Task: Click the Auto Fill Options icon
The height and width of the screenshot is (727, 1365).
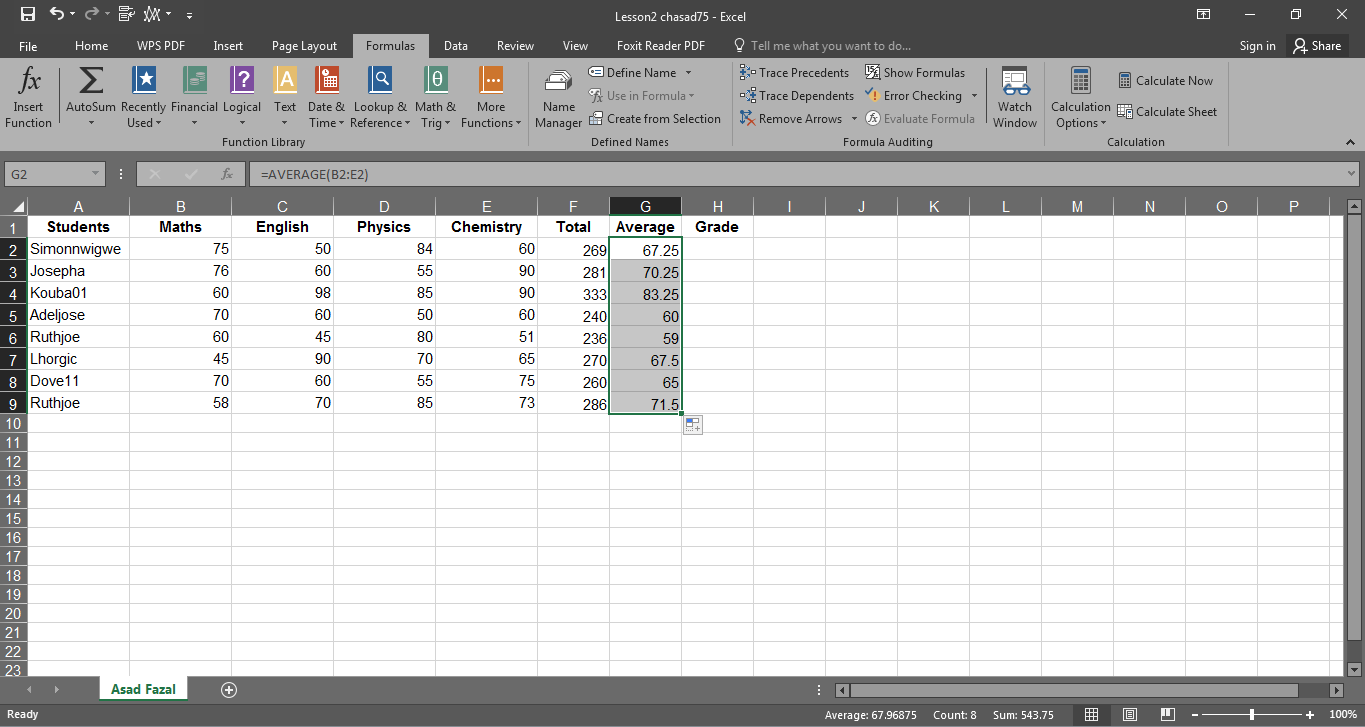Action: pyautogui.click(x=693, y=425)
